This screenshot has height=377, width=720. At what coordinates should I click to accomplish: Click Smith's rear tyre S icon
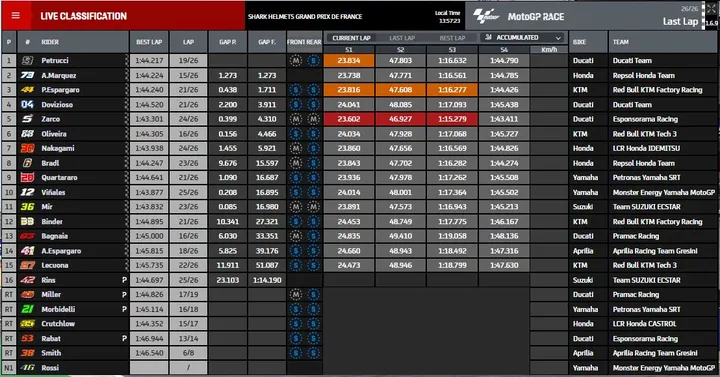pyautogui.click(x=314, y=353)
